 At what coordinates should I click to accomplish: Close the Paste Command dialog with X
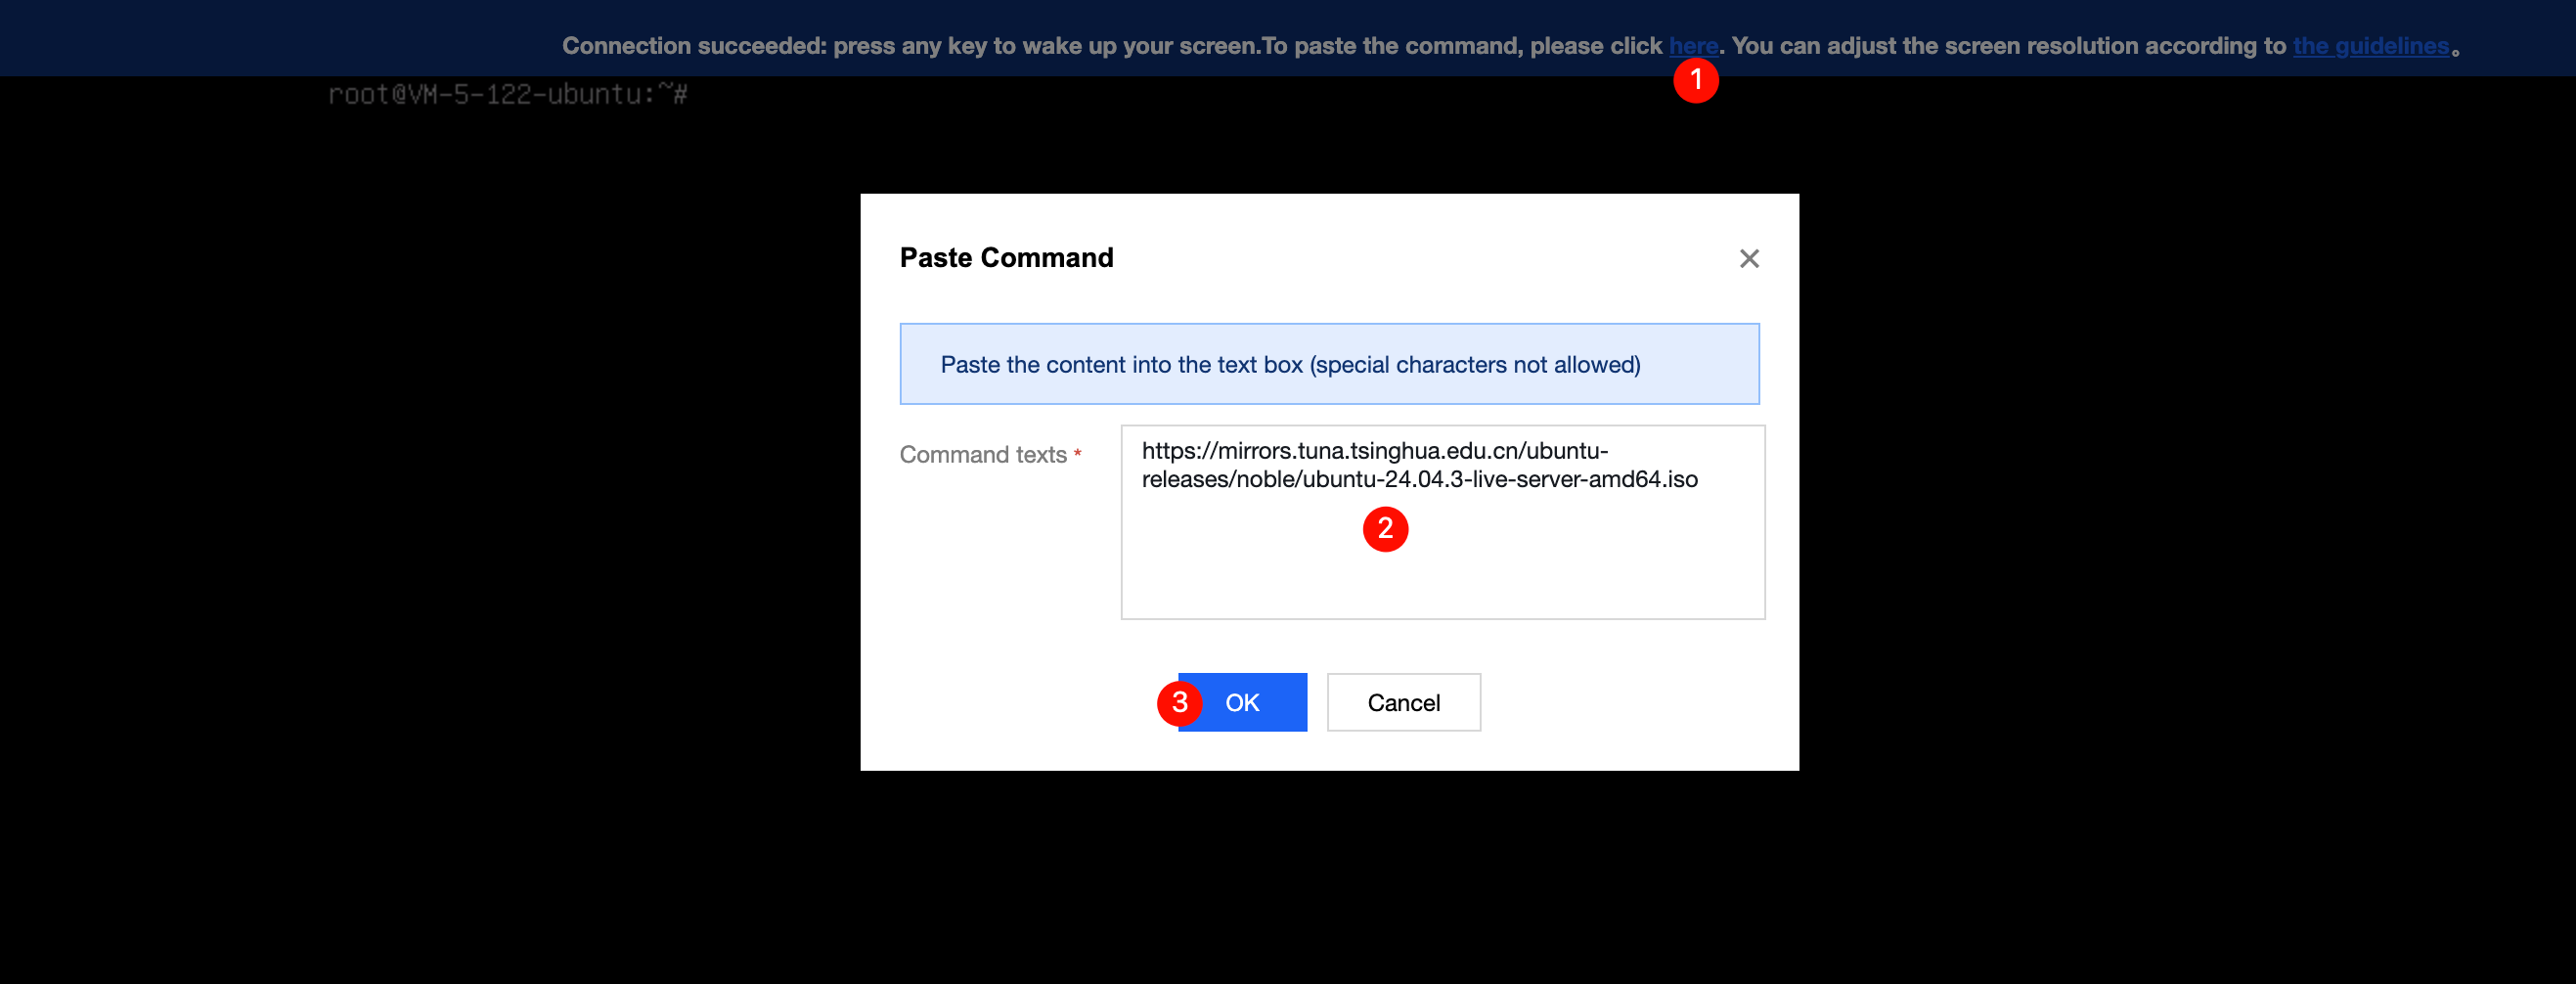1748,259
